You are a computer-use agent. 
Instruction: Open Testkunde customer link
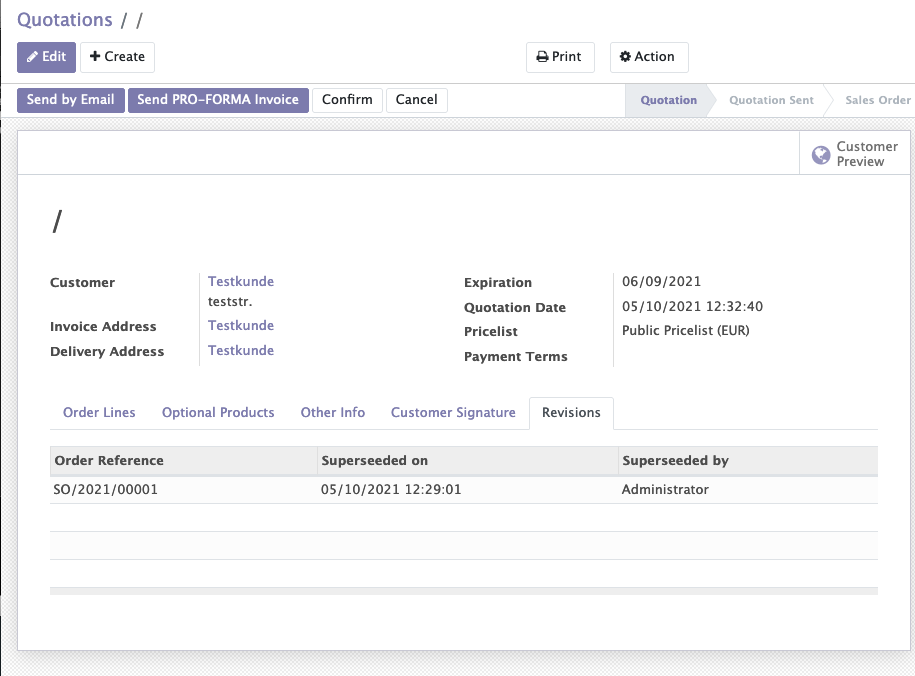[x=241, y=281]
